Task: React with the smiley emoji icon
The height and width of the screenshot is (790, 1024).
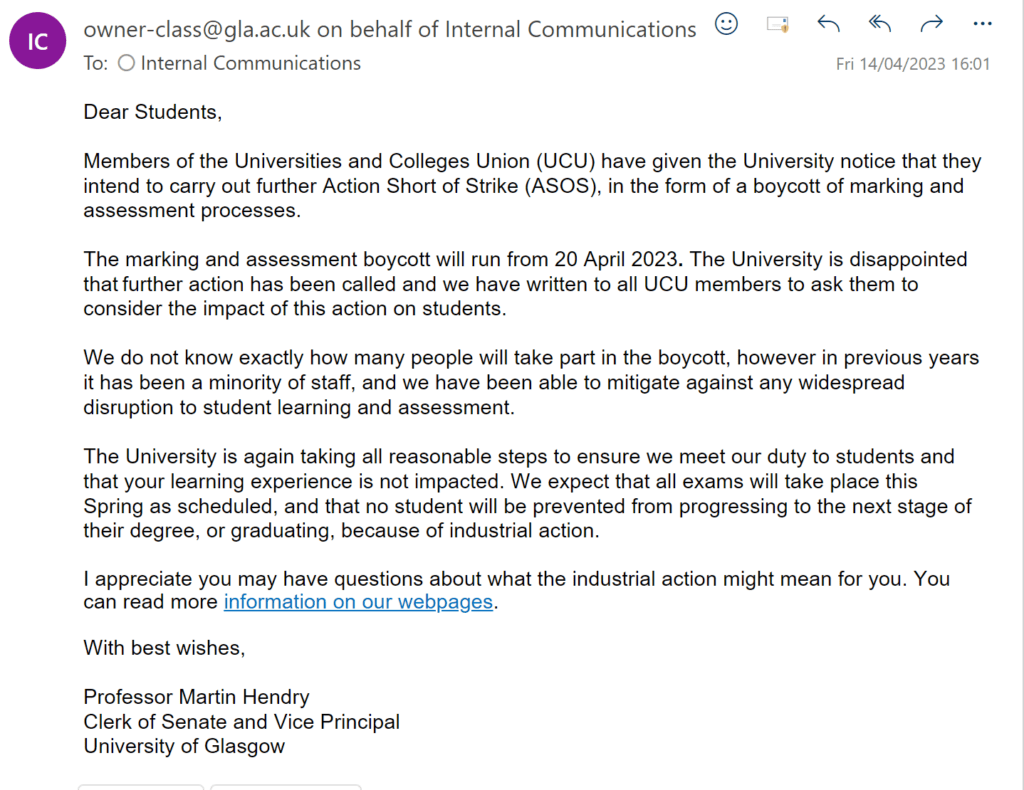Action: tap(726, 24)
